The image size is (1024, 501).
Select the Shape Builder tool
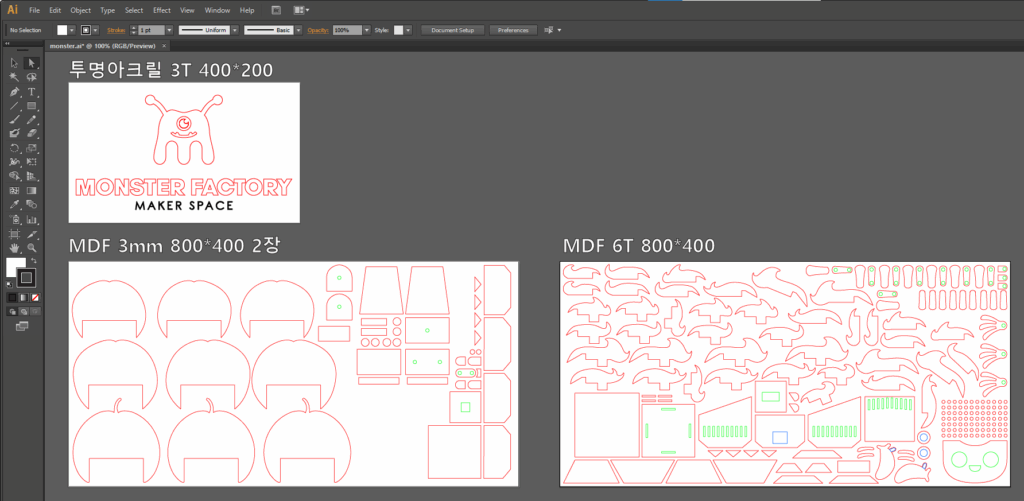point(14,176)
